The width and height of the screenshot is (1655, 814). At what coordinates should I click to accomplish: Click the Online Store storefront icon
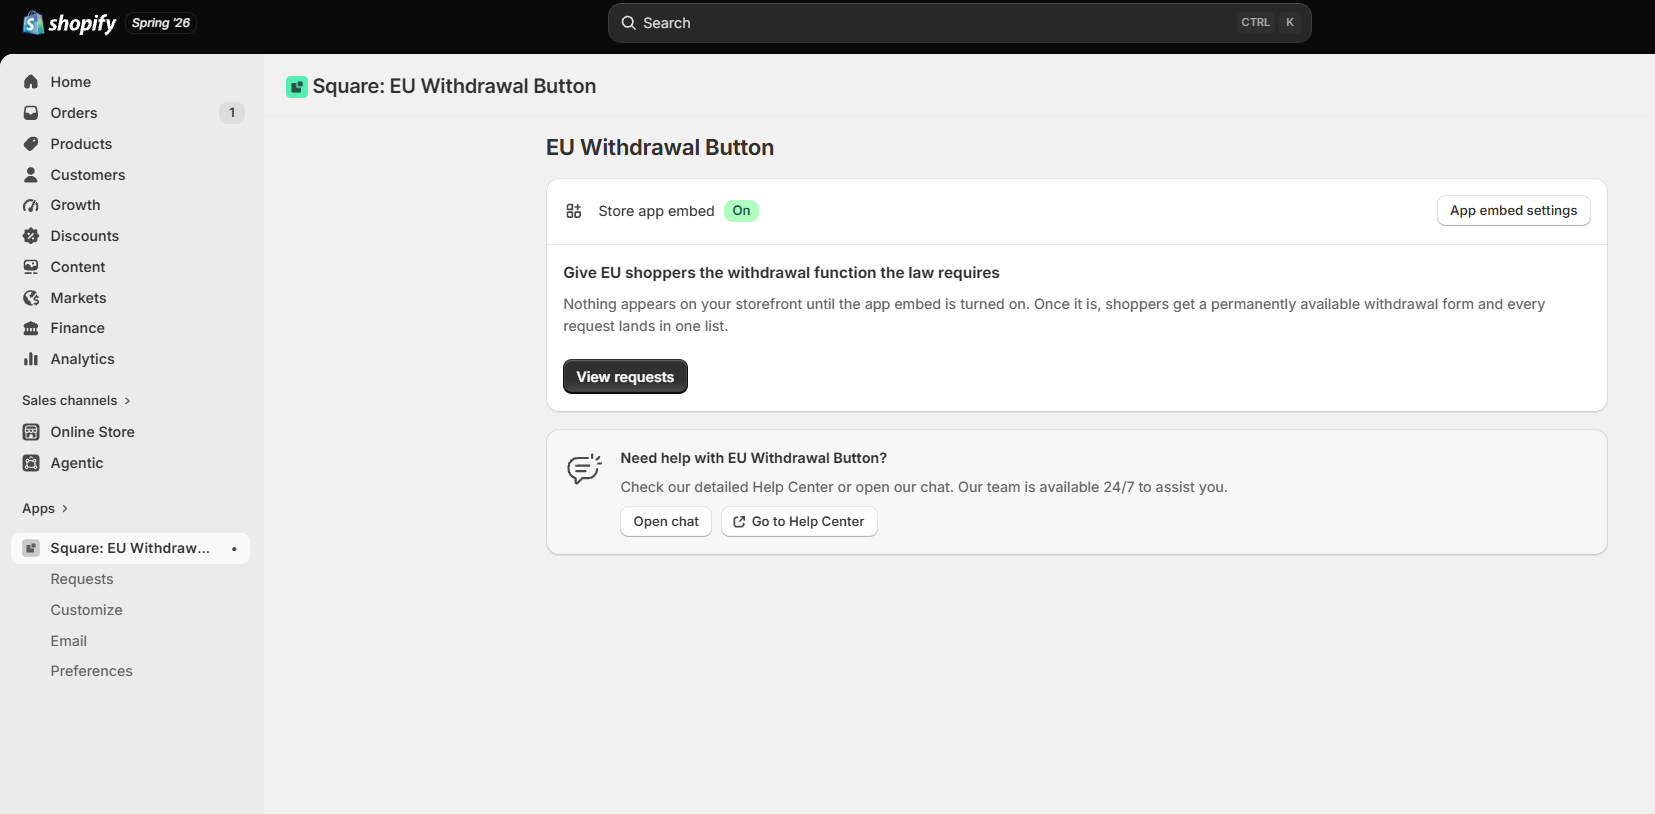coord(31,432)
